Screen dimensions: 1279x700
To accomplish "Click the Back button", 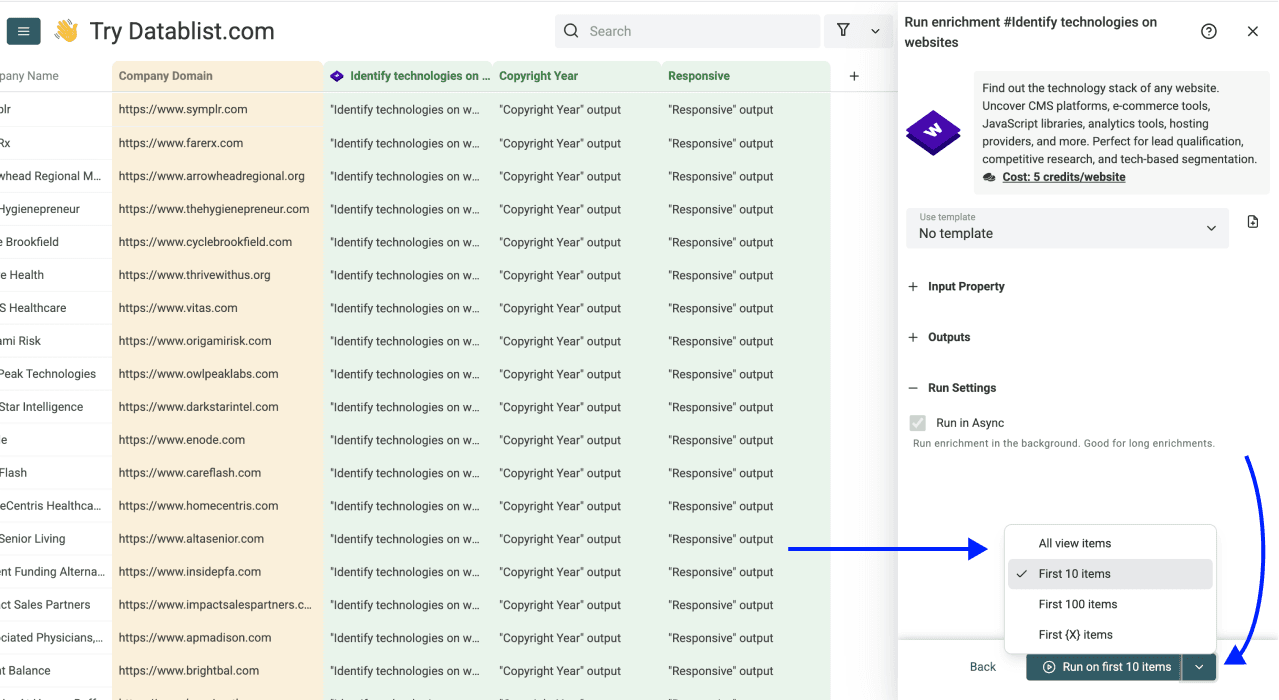I will point(982,666).
